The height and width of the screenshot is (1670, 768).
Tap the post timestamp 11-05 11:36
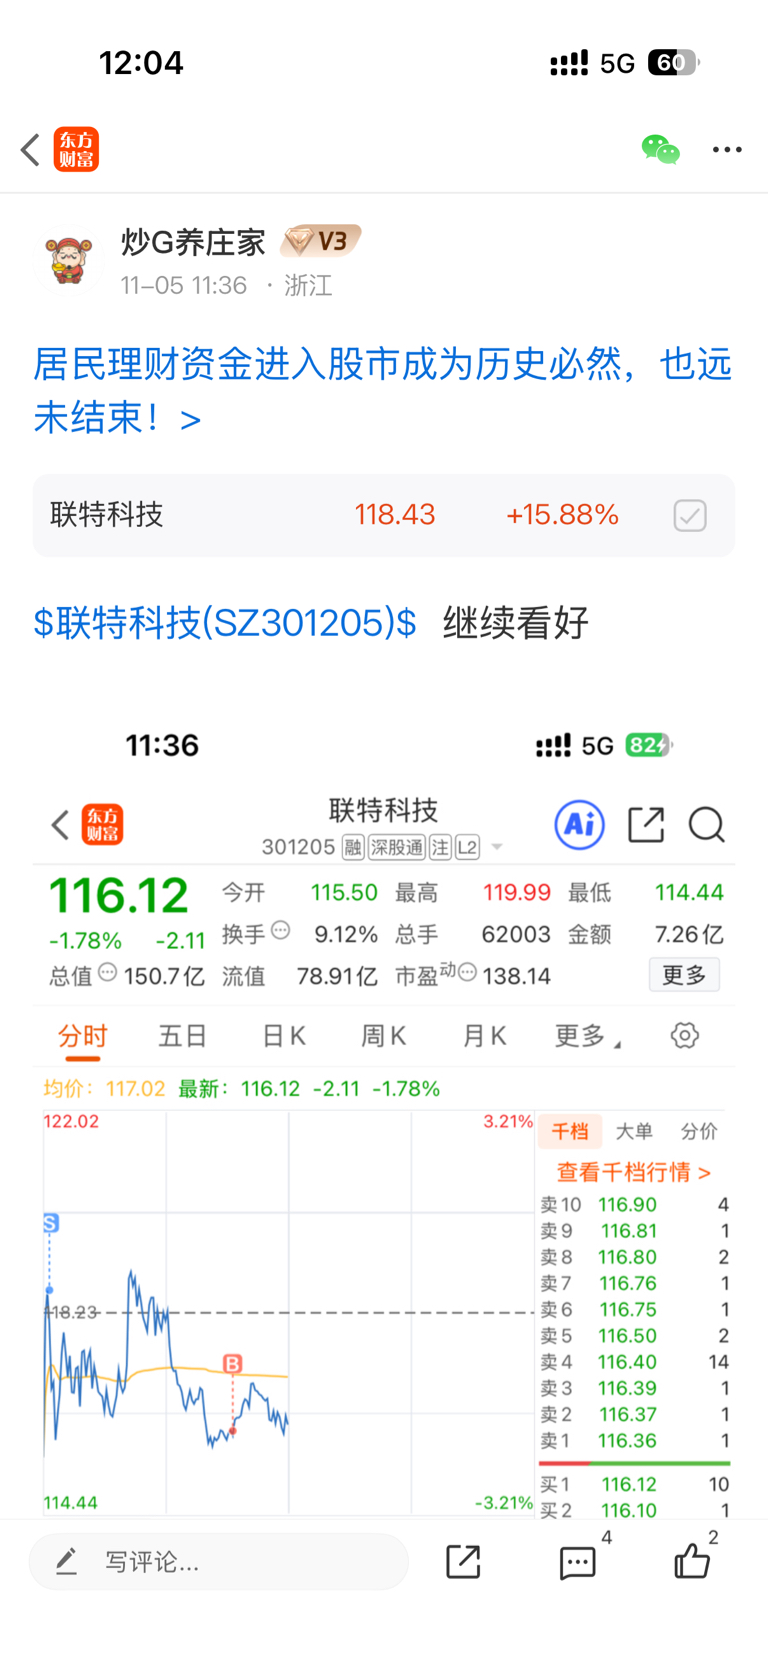point(184,286)
